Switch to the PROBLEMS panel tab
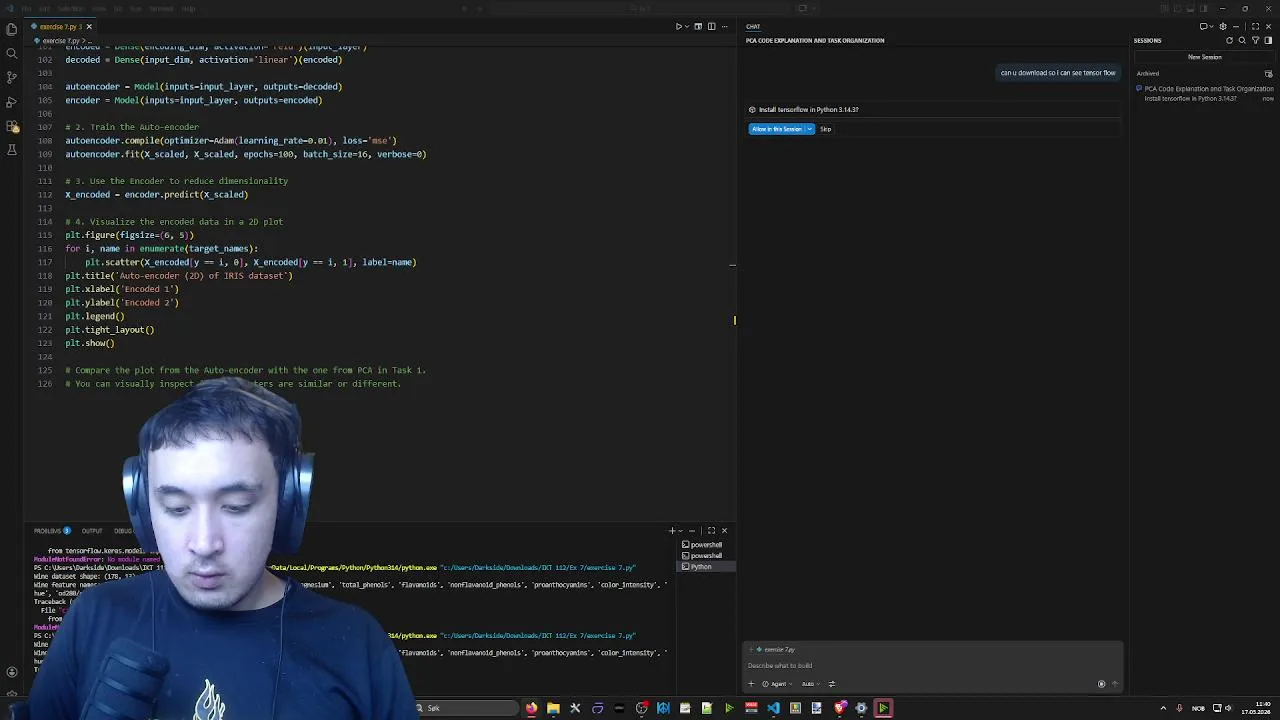Viewport: 1280px width, 720px height. pos(51,531)
